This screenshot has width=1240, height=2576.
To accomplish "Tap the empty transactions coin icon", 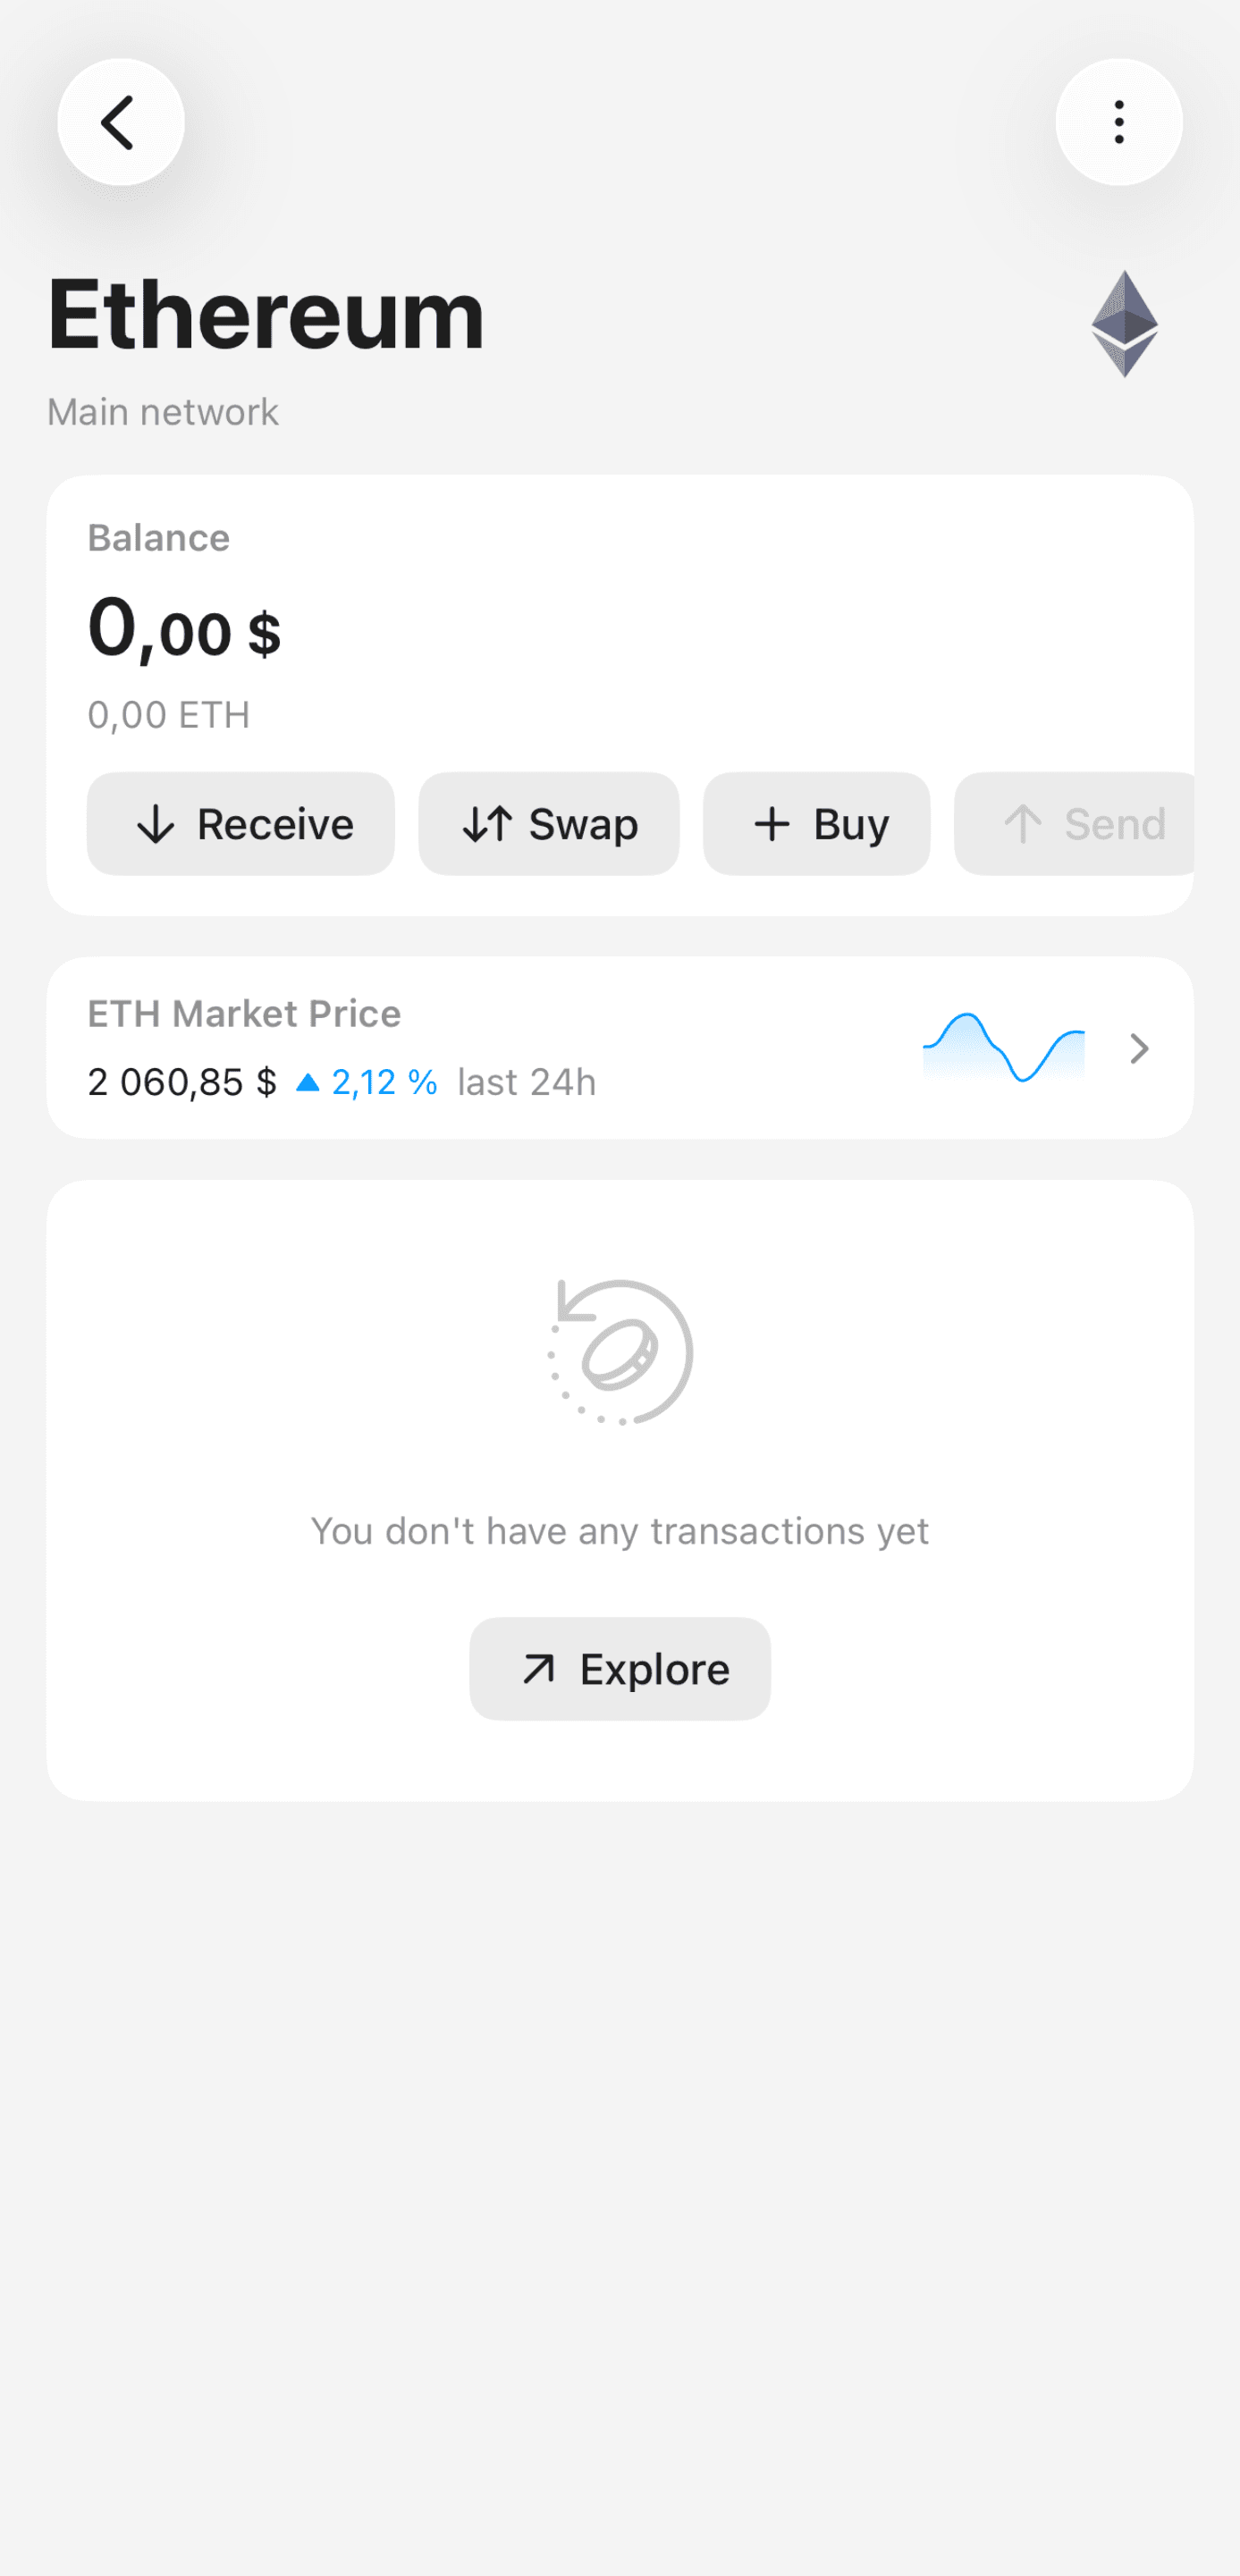I will [x=620, y=1352].
